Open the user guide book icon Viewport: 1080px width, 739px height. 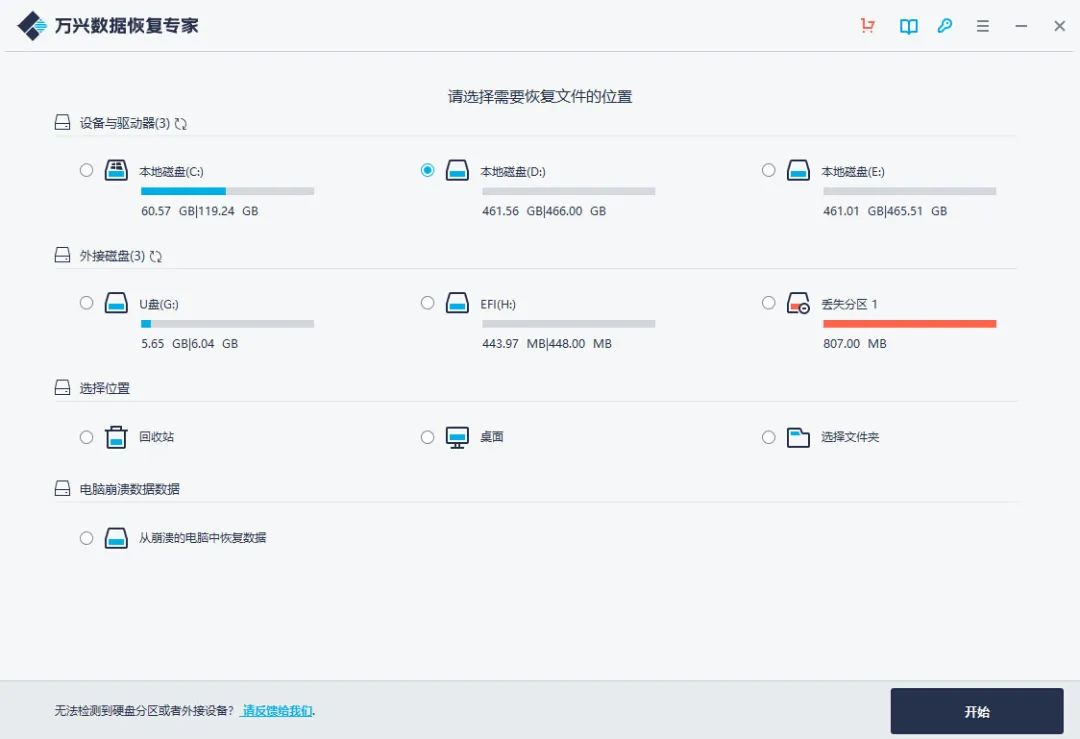(x=908, y=26)
